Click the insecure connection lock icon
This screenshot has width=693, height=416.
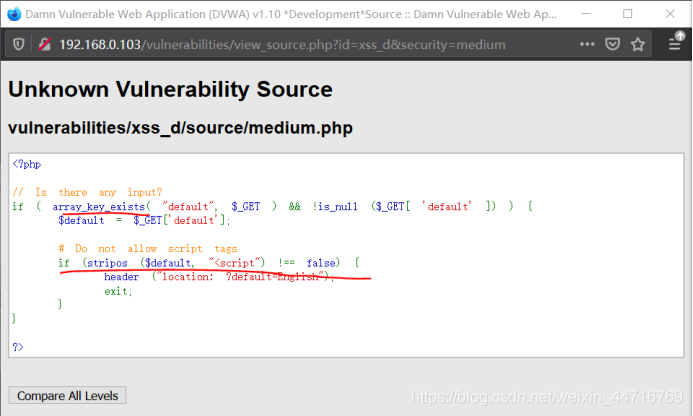[45, 44]
